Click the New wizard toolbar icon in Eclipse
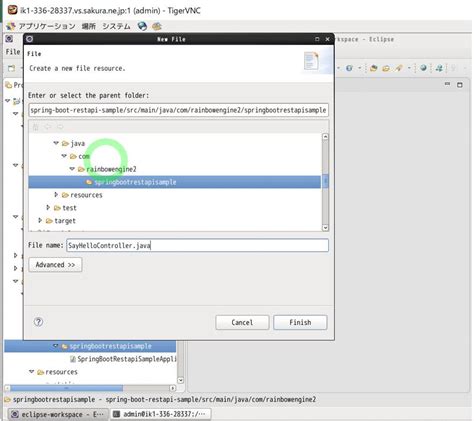The height and width of the screenshot is (421, 474). pos(12,68)
